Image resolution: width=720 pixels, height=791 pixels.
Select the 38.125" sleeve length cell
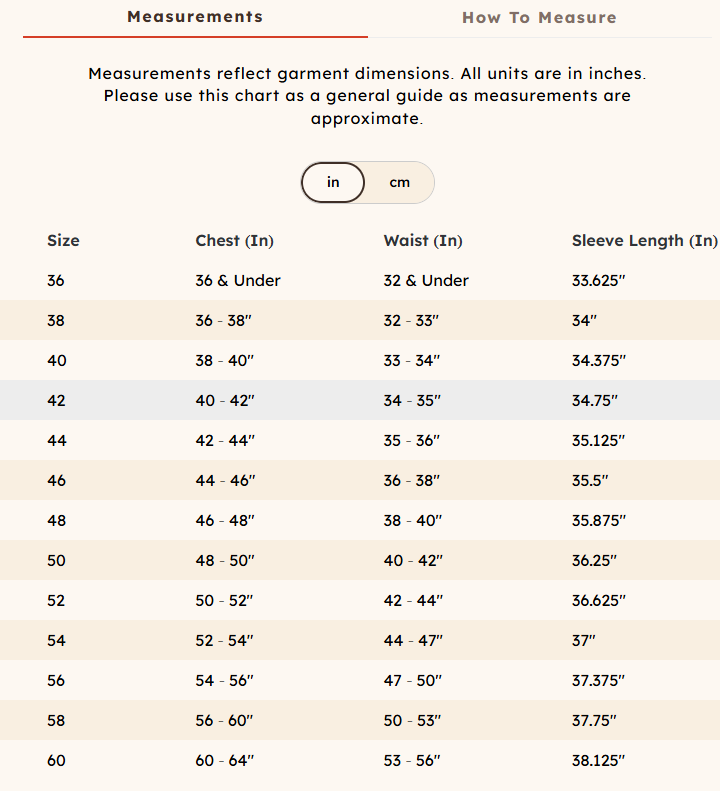pos(598,761)
